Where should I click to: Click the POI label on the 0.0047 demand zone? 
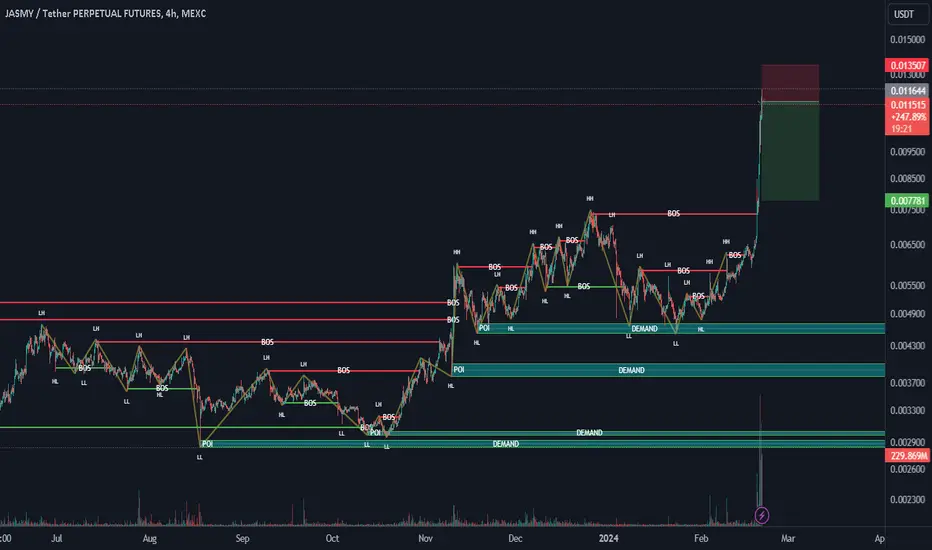pos(484,328)
